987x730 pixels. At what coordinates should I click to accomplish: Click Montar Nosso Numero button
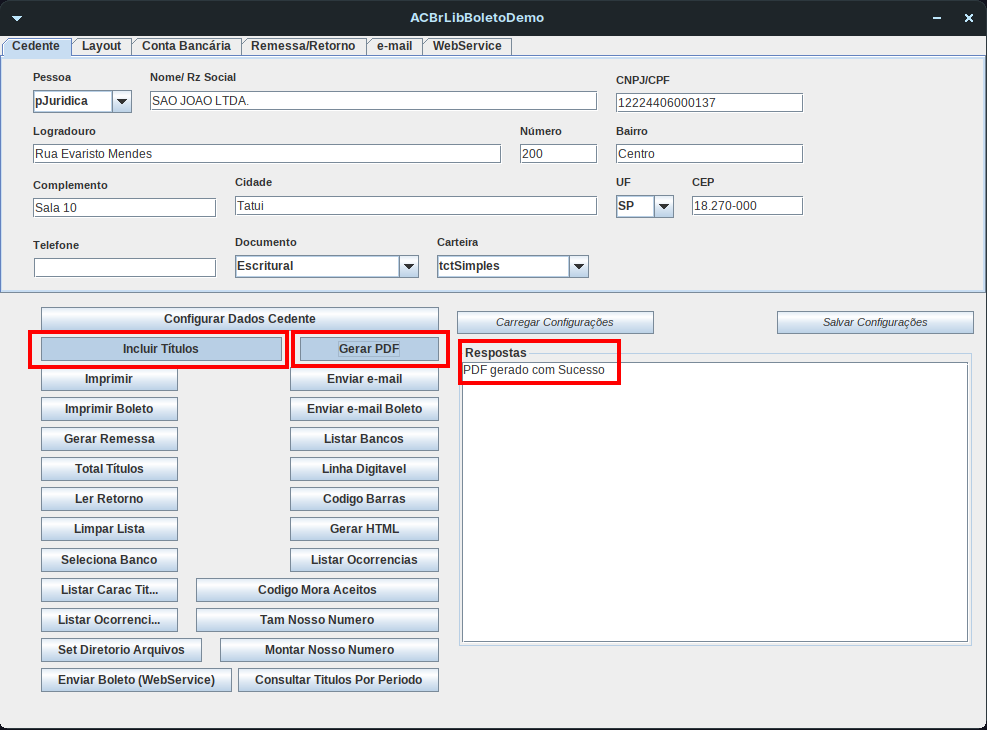pos(329,650)
